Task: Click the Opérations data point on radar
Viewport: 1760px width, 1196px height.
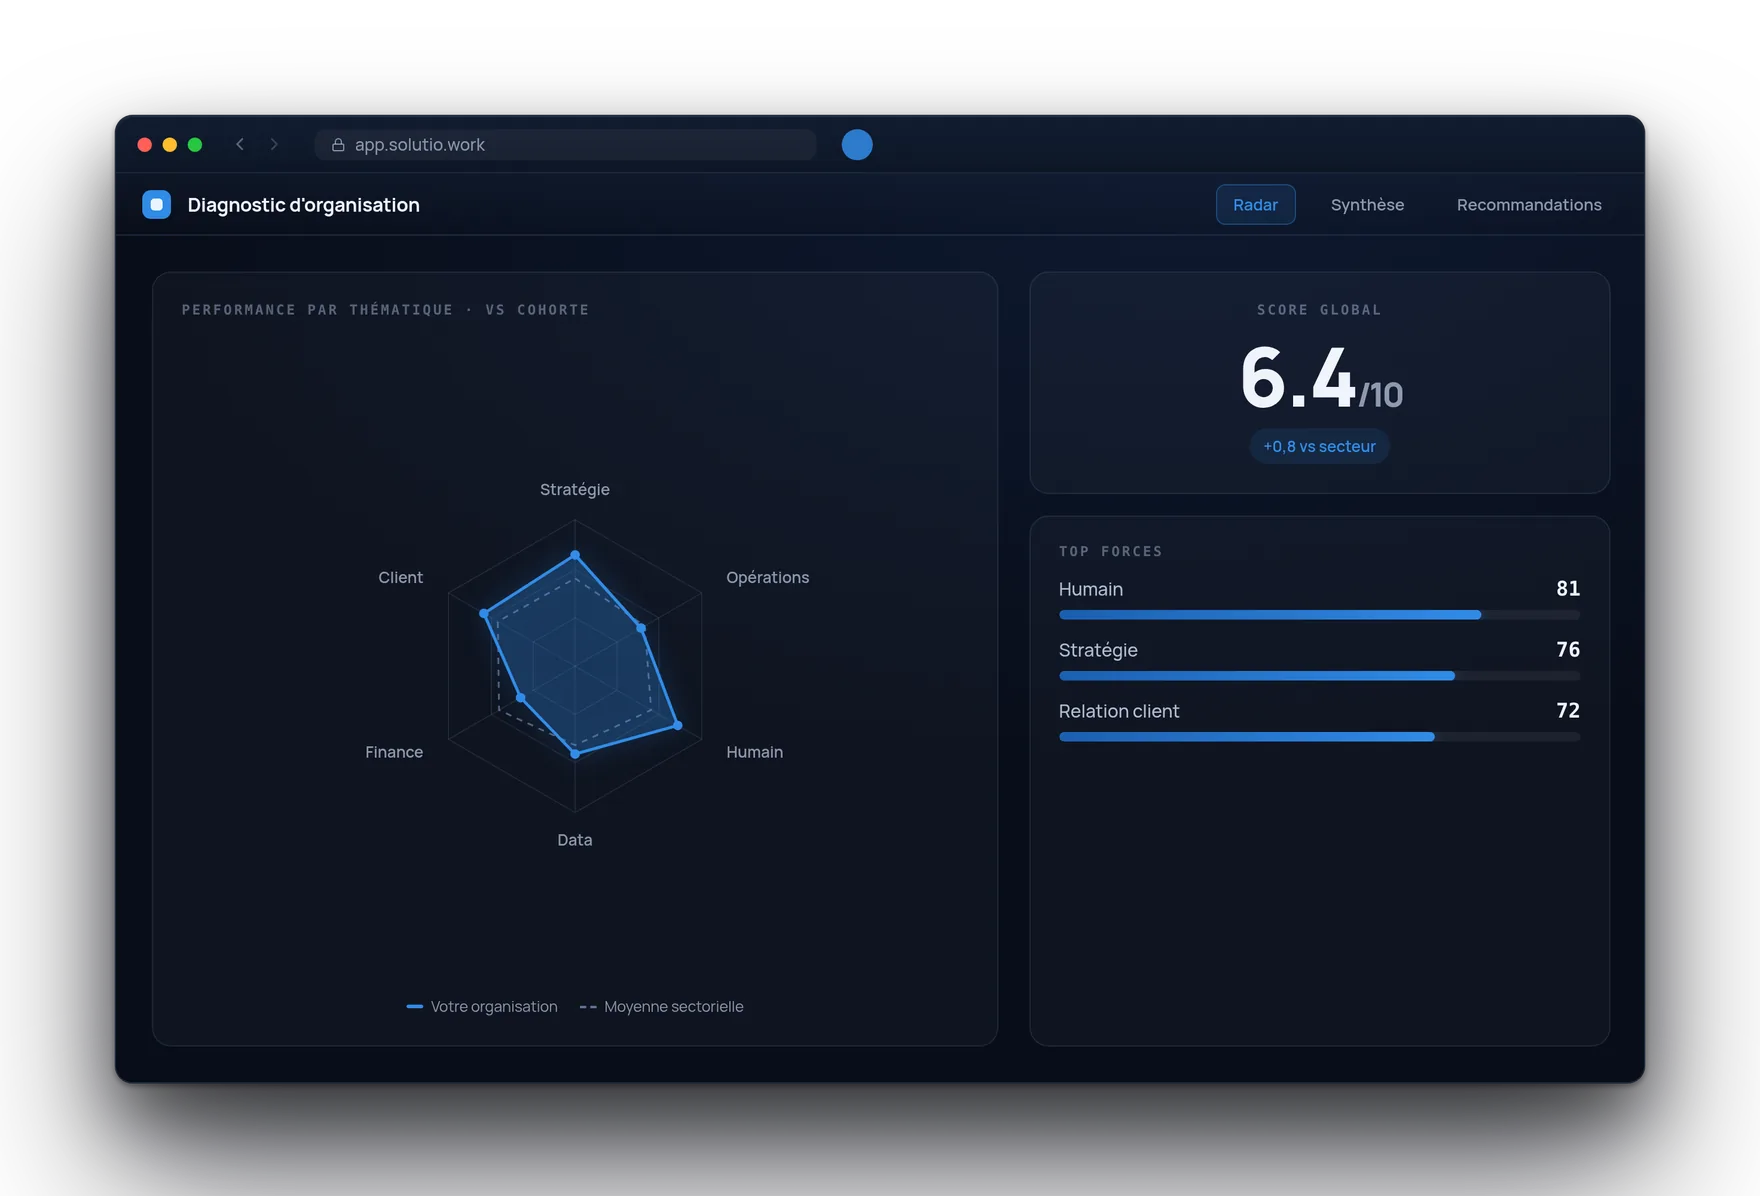Action: coord(642,628)
